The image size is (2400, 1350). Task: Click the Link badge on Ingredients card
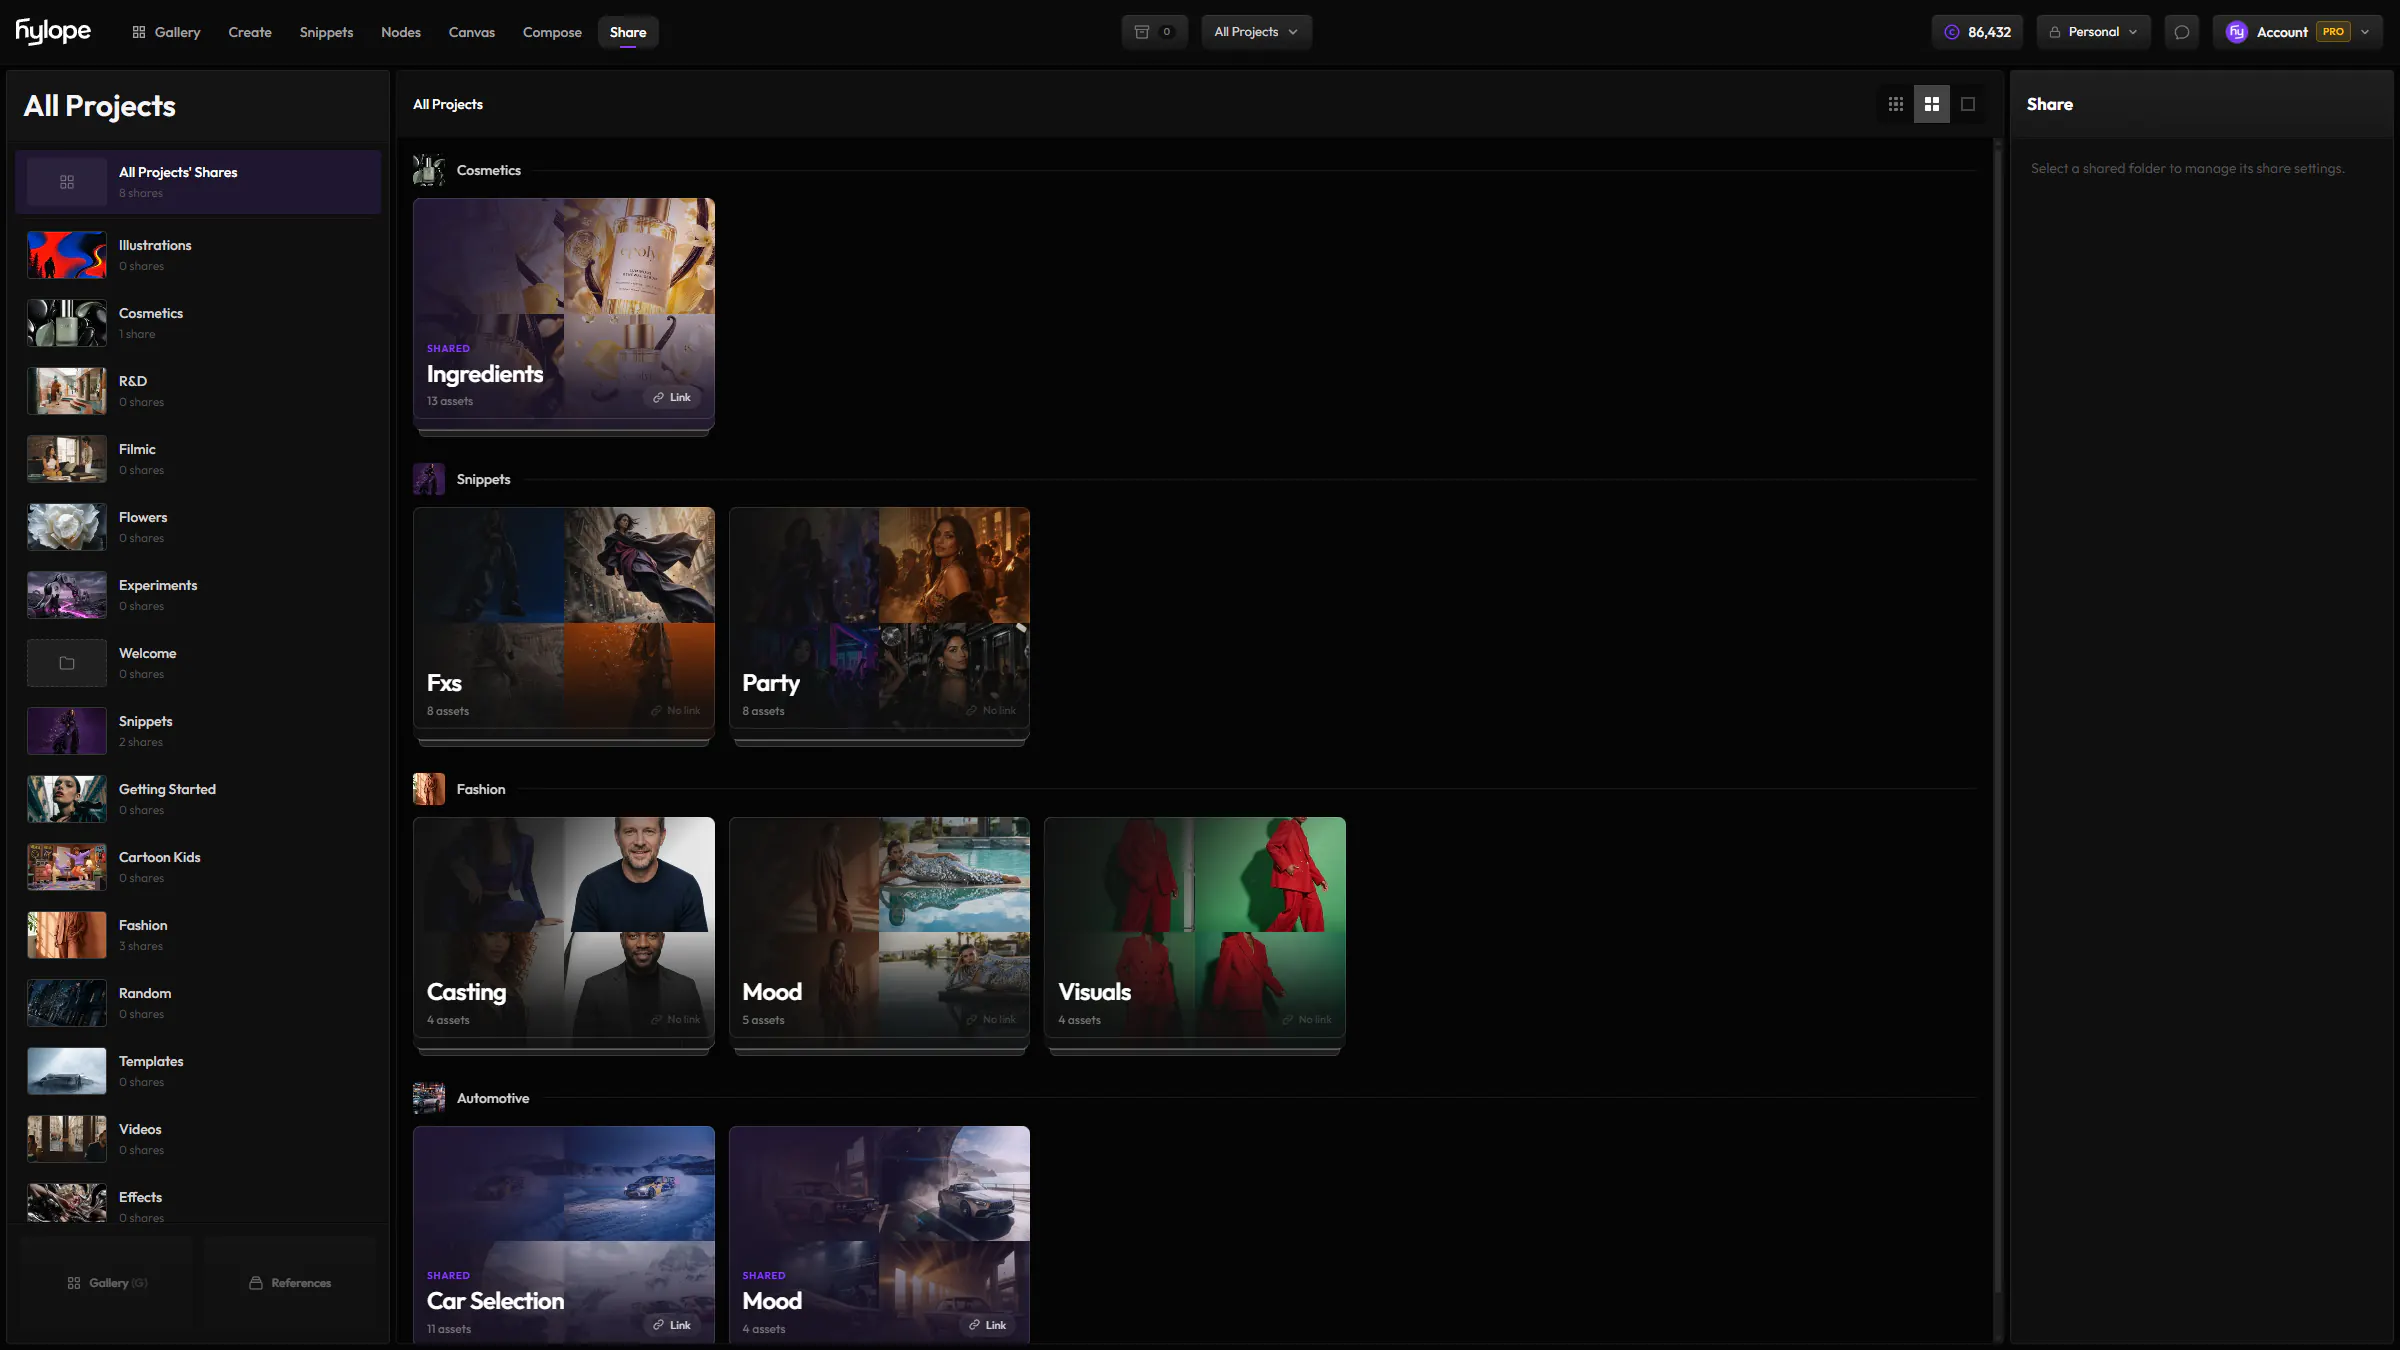pos(672,397)
